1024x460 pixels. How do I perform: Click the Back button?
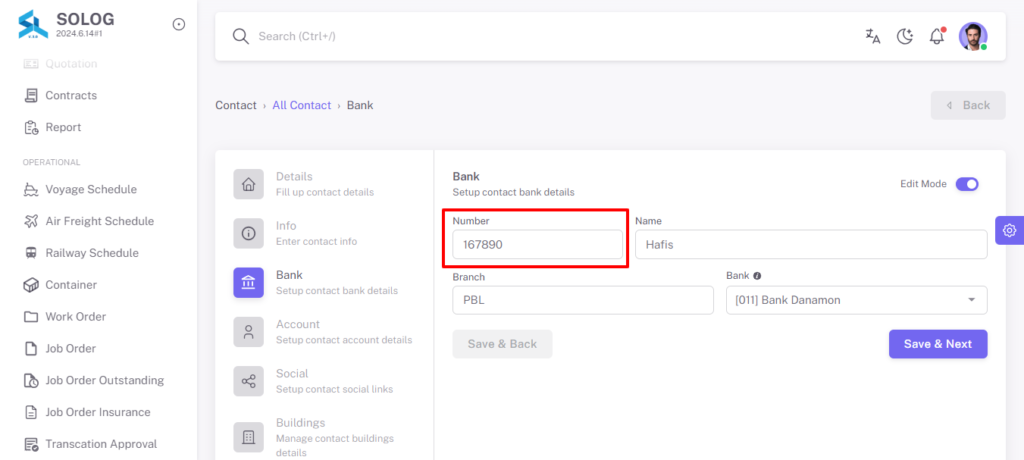click(x=968, y=105)
